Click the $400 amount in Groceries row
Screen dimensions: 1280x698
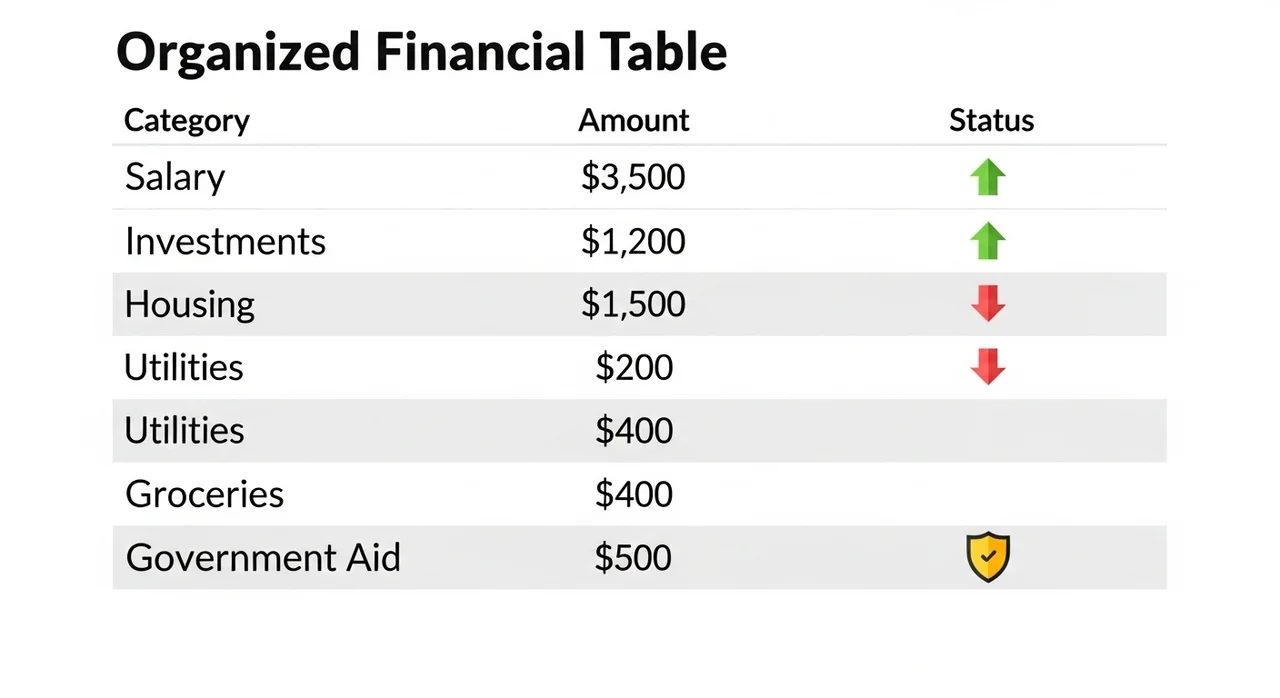634,494
